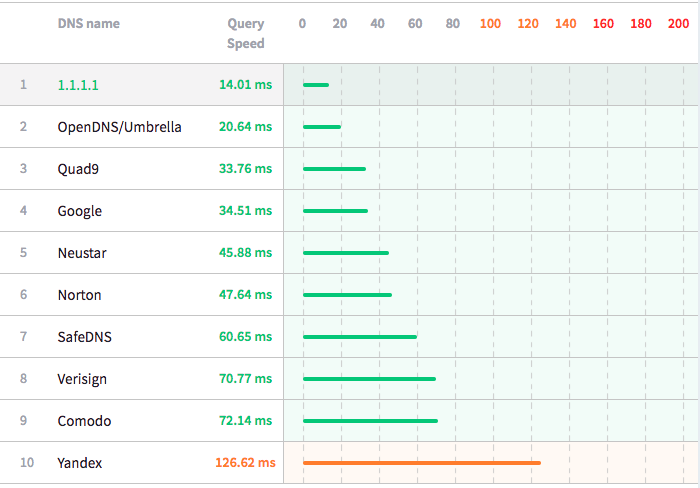Click the Google DNS name
This screenshot has width=700, height=488.
tap(79, 211)
